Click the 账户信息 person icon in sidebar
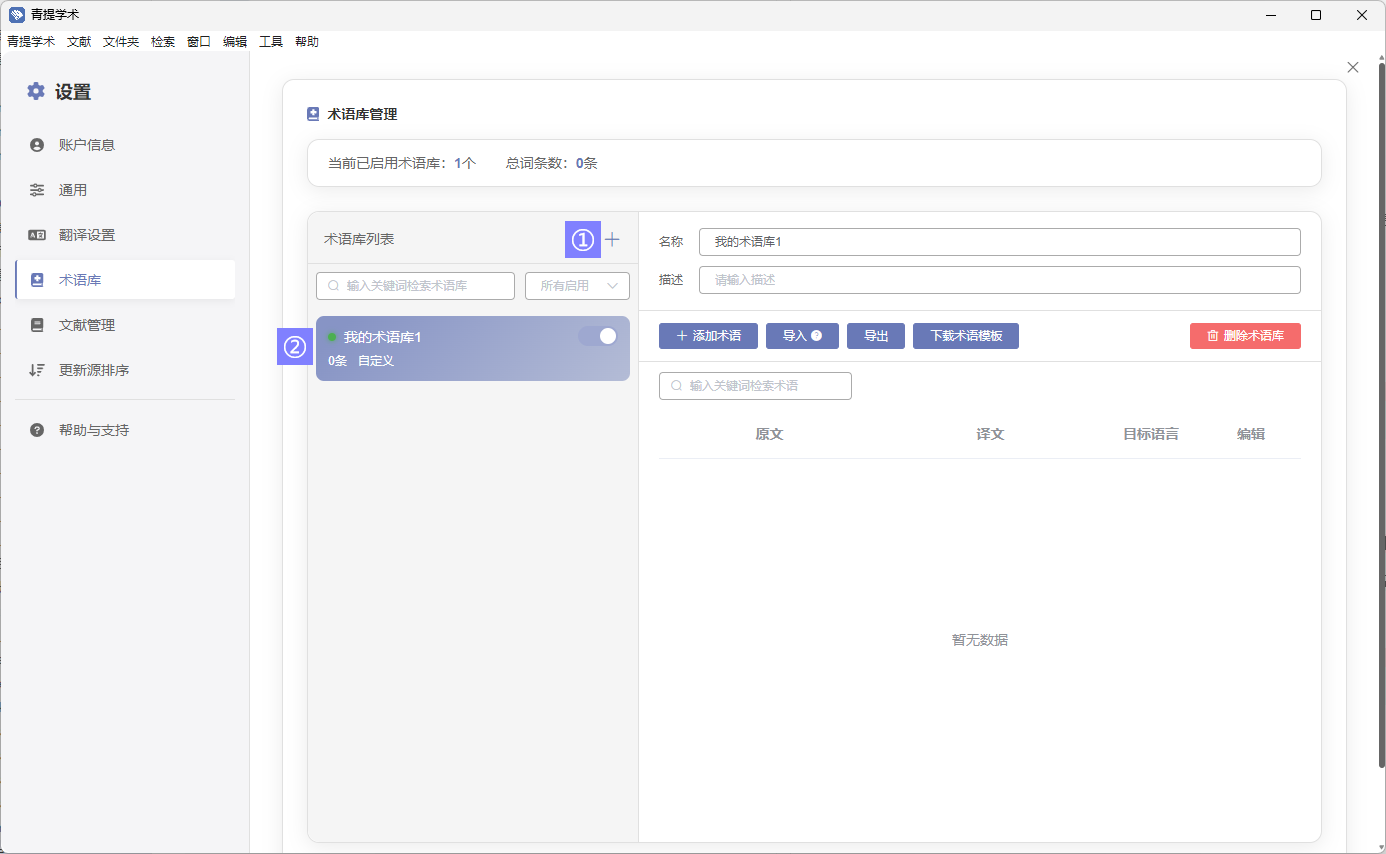This screenshot has height=854, width=1386. pos(37,145)
